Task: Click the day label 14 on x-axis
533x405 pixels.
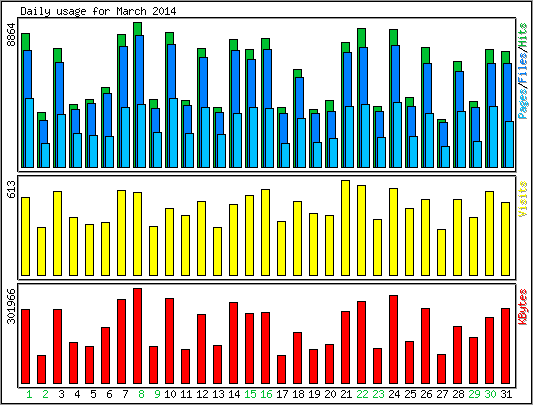Action: (234, 394)
